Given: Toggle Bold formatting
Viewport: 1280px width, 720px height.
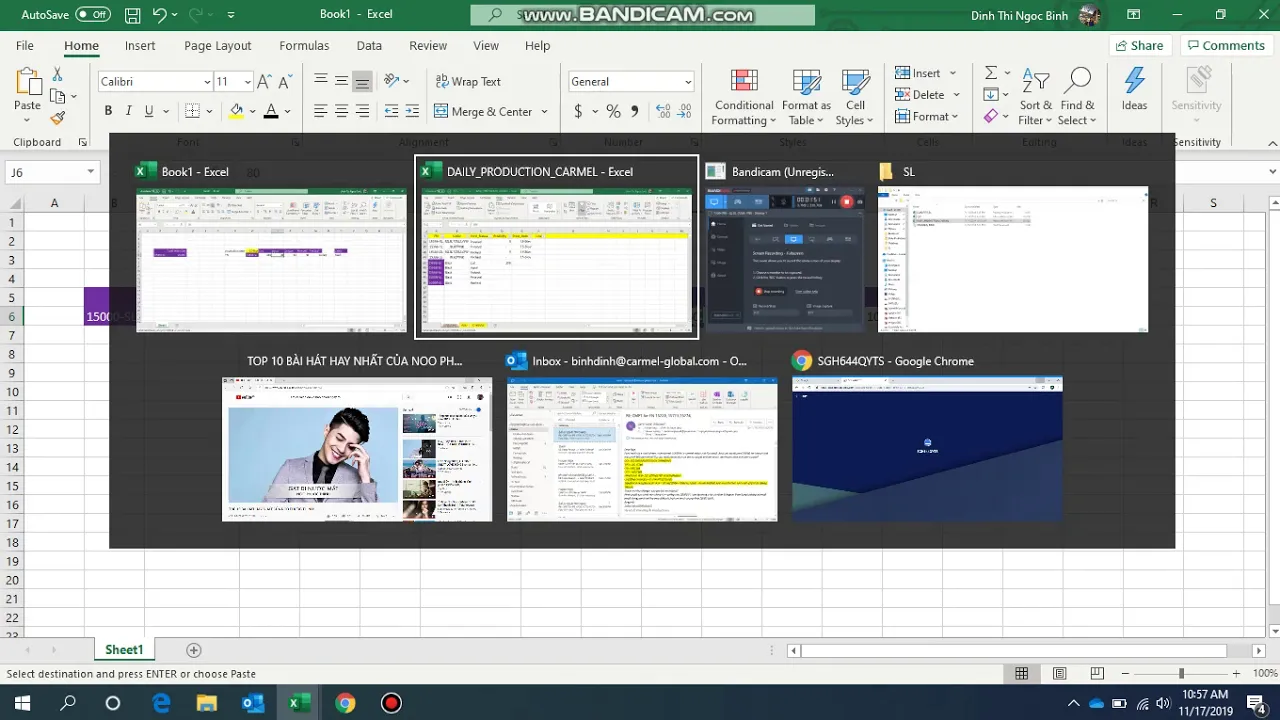Looking at the screenshot, I should click(x=108, y=111).
